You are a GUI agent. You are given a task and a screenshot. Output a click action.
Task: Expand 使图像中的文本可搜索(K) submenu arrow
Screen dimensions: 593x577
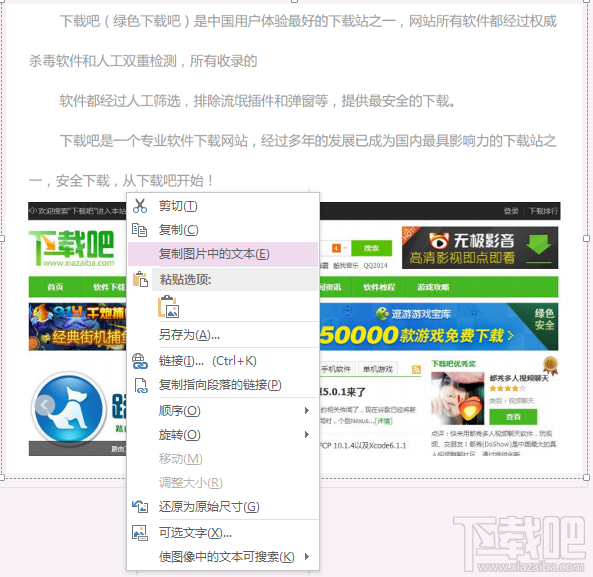(307, 557)
